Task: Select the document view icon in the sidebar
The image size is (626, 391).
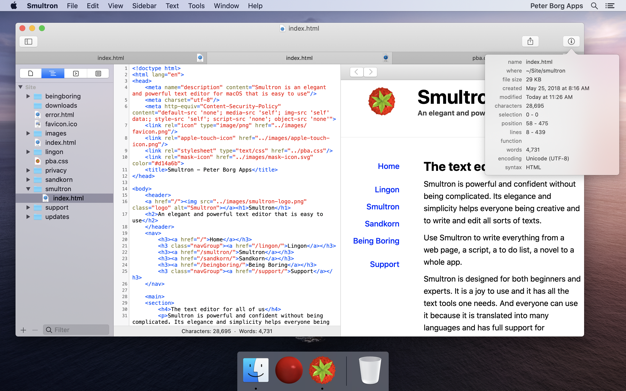Action: click(x=30, y=73)
